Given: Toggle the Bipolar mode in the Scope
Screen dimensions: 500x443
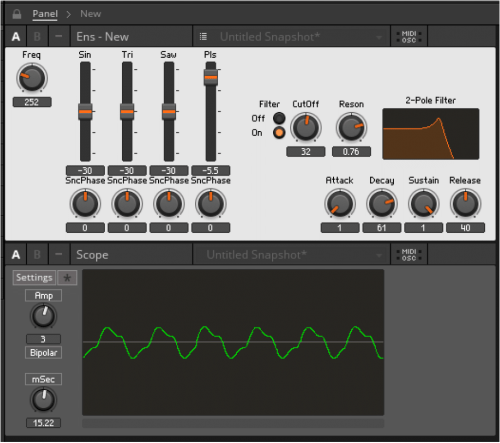Looking at the screenshot, I should [43, 353].
